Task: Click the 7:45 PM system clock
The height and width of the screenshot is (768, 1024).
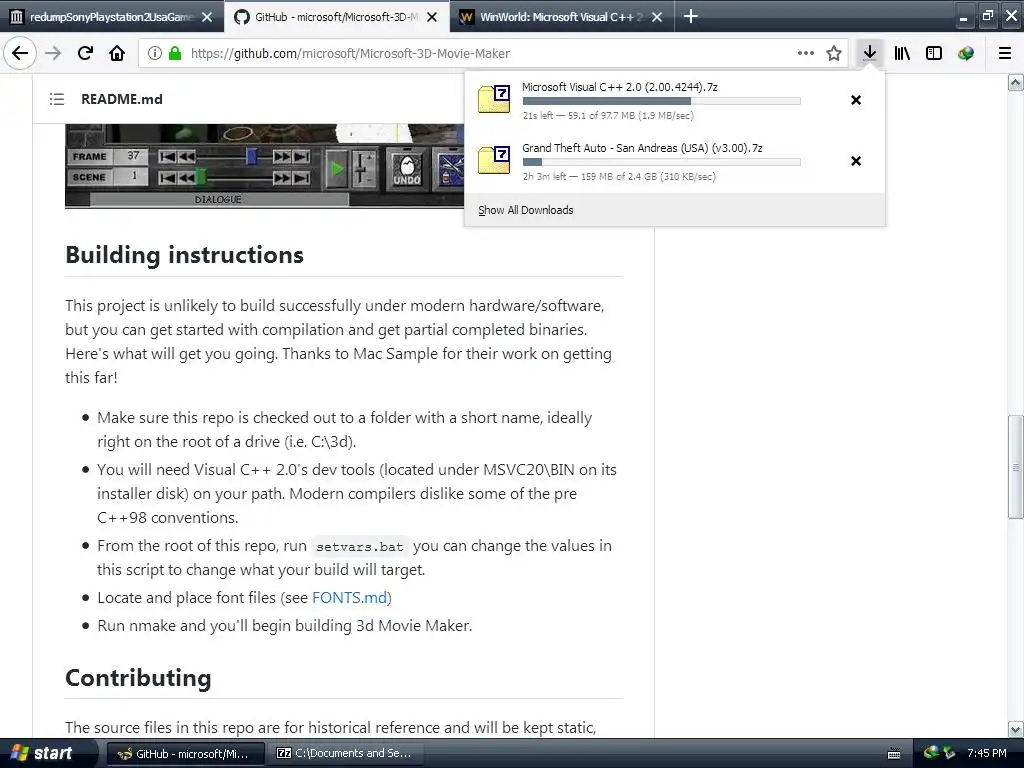Action: tap(987, 753)
